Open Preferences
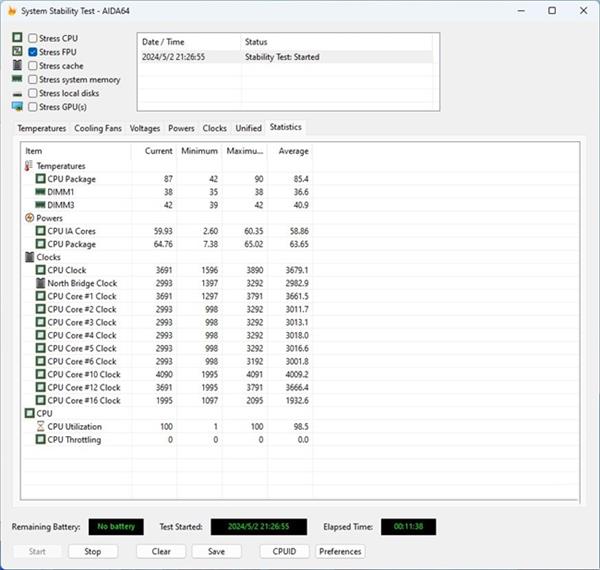The height and width of the screenshot is (570, 600). (340, 551)
